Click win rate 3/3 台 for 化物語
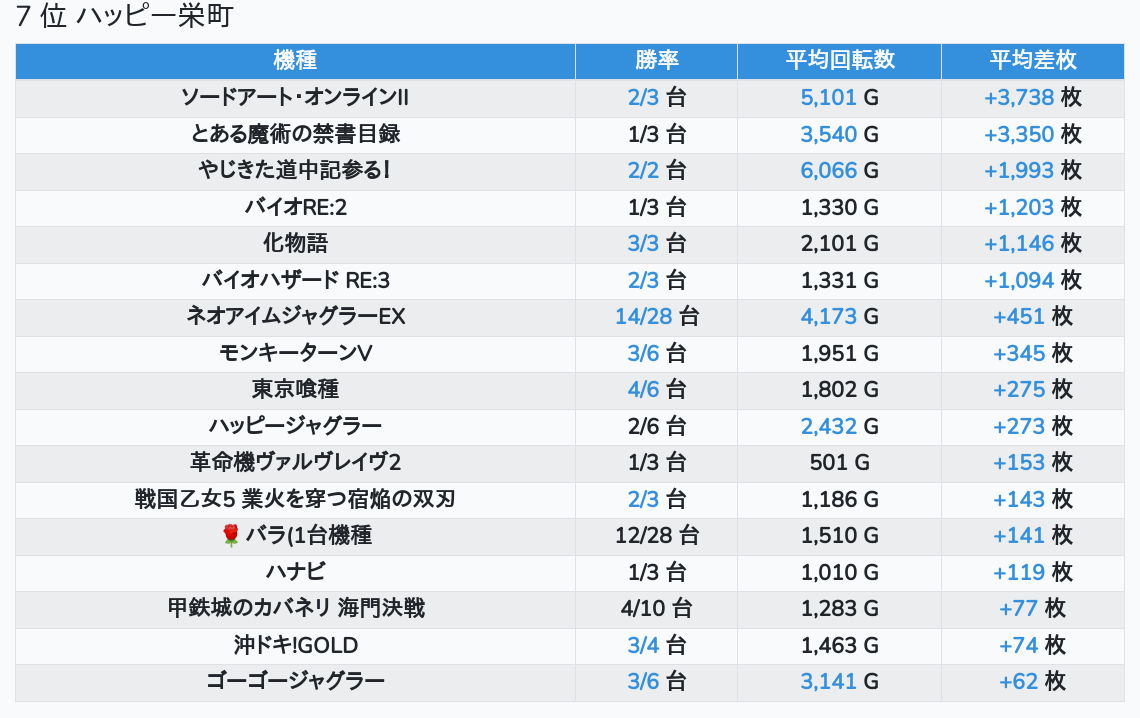The width and height of the screenshot is (1140, 718). pyautogui.click(x=657, y=243)
